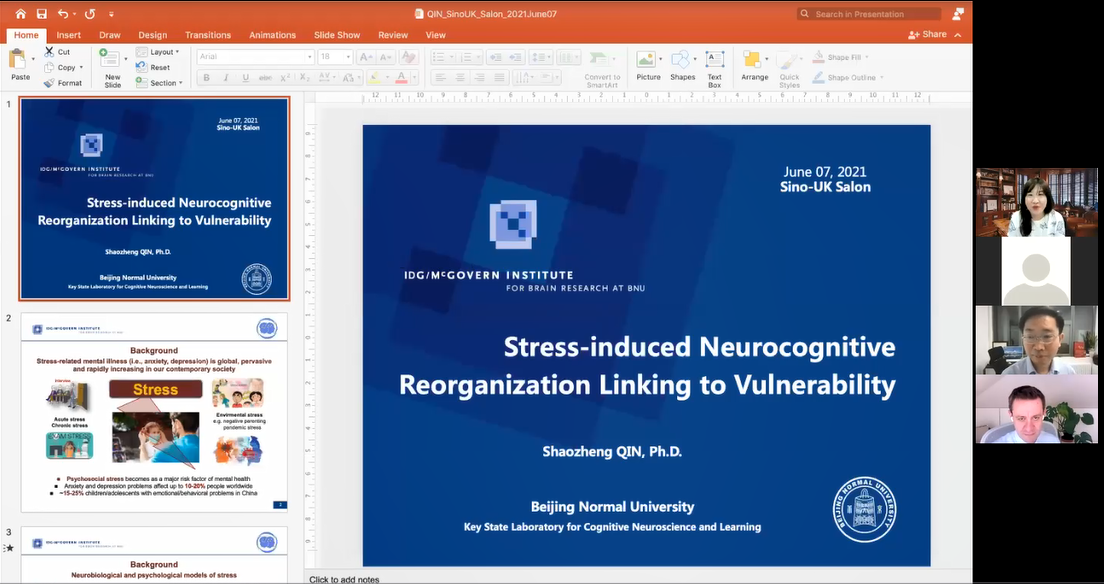Toggle Italic formatting

coord(226,78)
